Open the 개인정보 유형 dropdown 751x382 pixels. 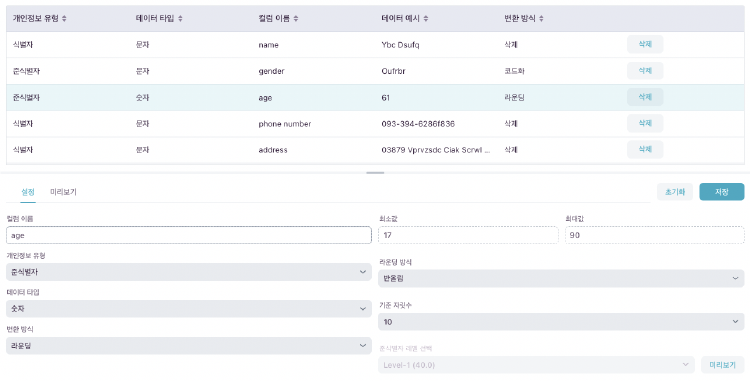coord(189,272)
